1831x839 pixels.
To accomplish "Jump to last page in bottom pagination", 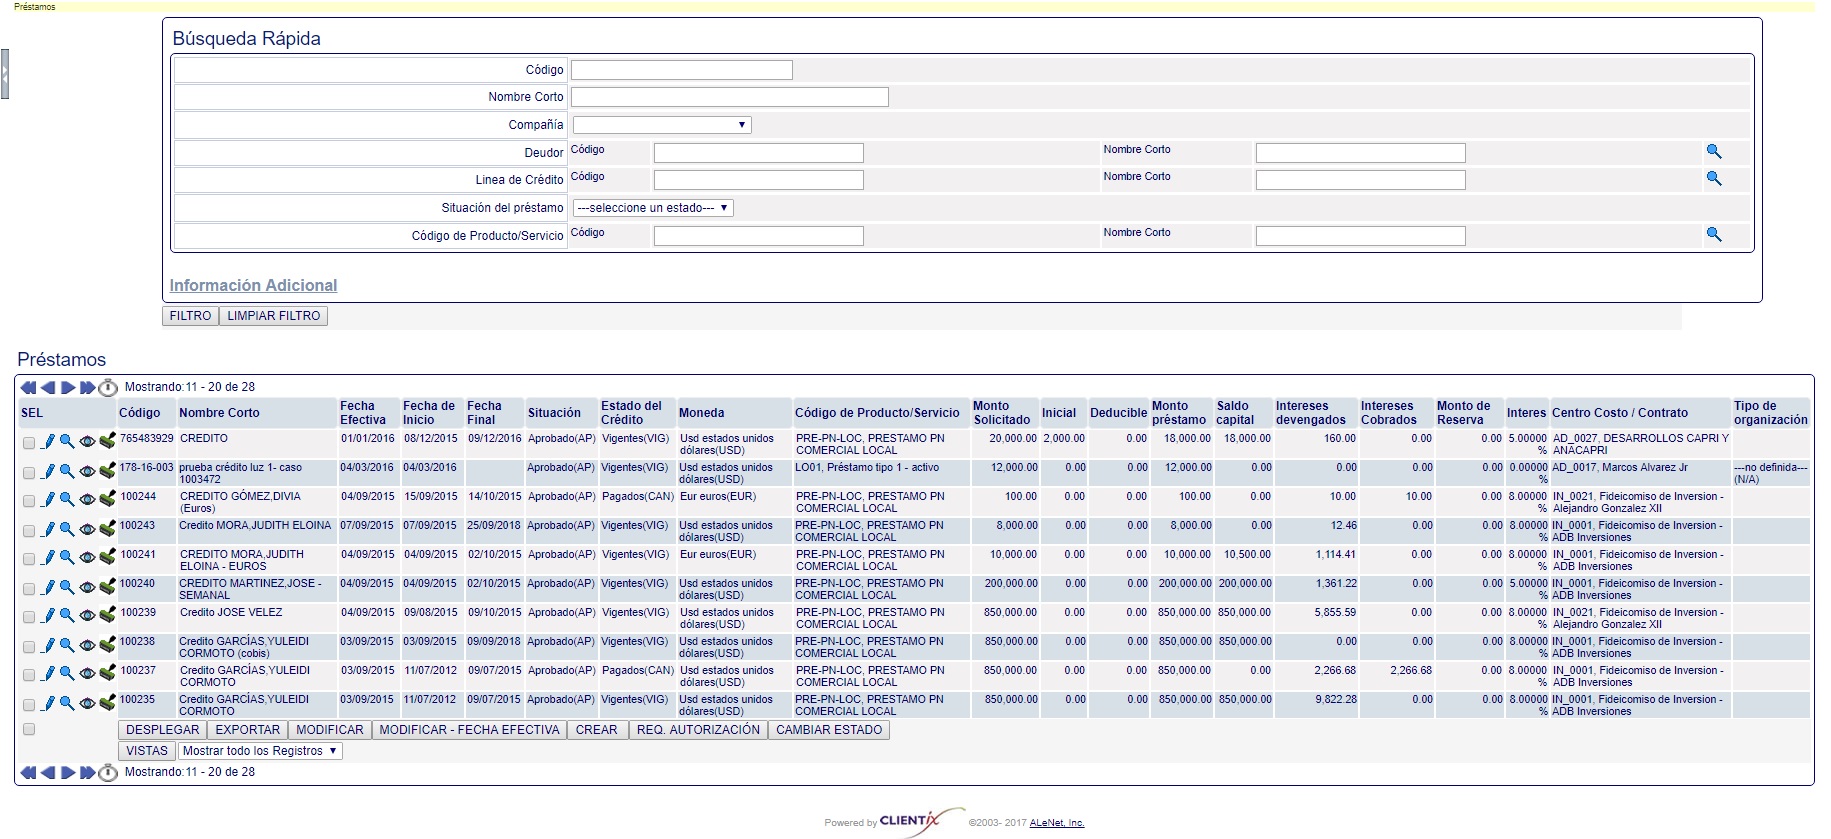I will (x=88, y=773).
